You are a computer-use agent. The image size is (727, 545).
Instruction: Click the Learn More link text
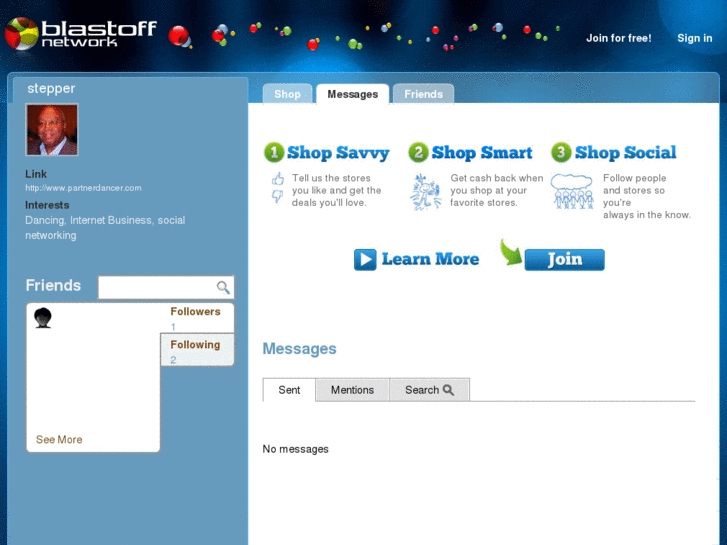430,259
